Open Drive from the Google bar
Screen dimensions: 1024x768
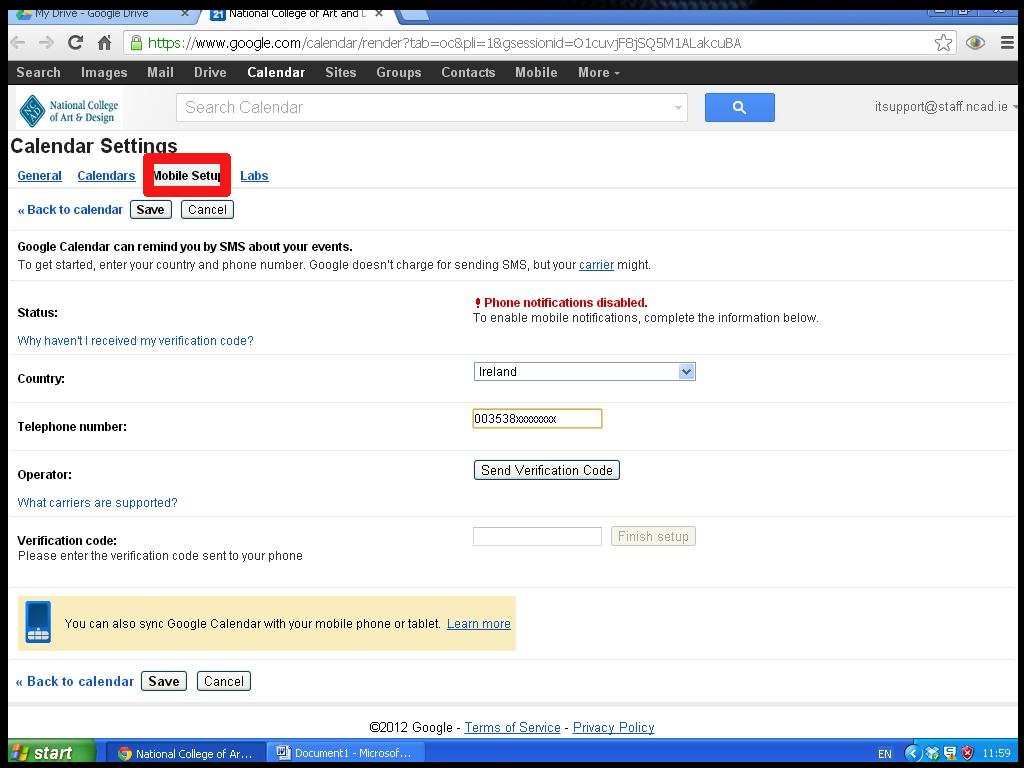tap(210, 72)
